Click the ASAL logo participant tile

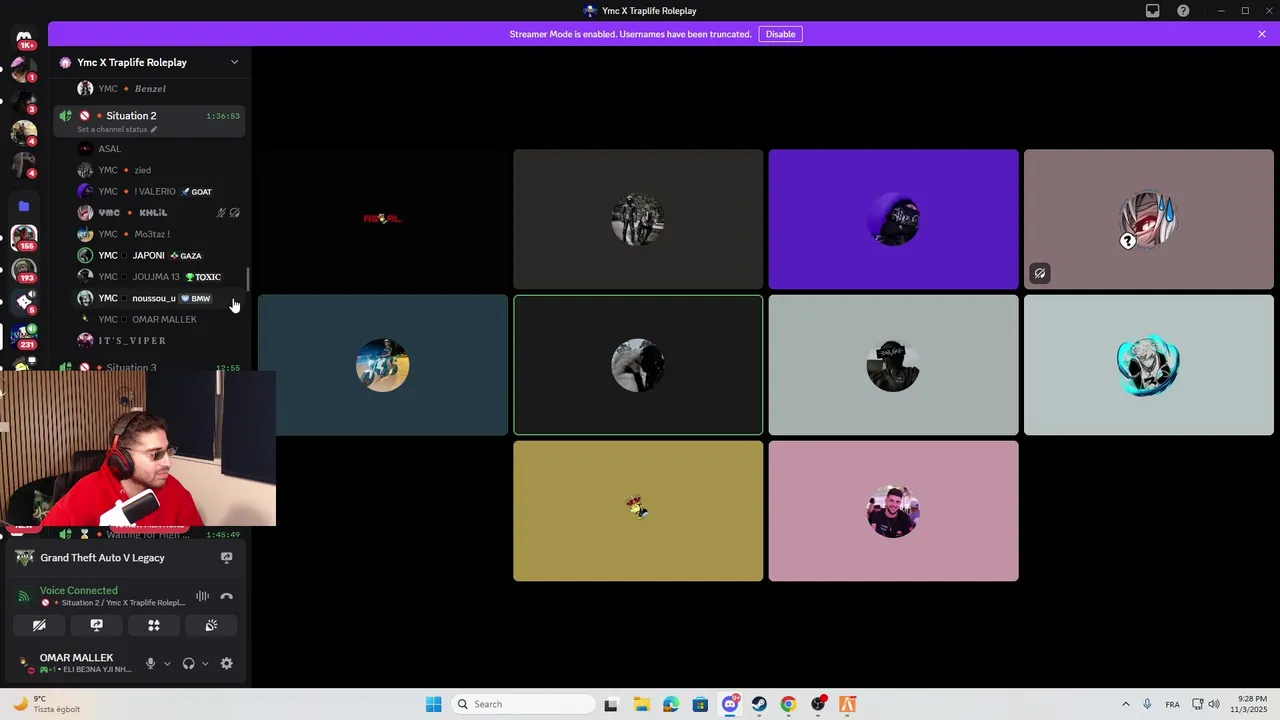click(383, 219)
